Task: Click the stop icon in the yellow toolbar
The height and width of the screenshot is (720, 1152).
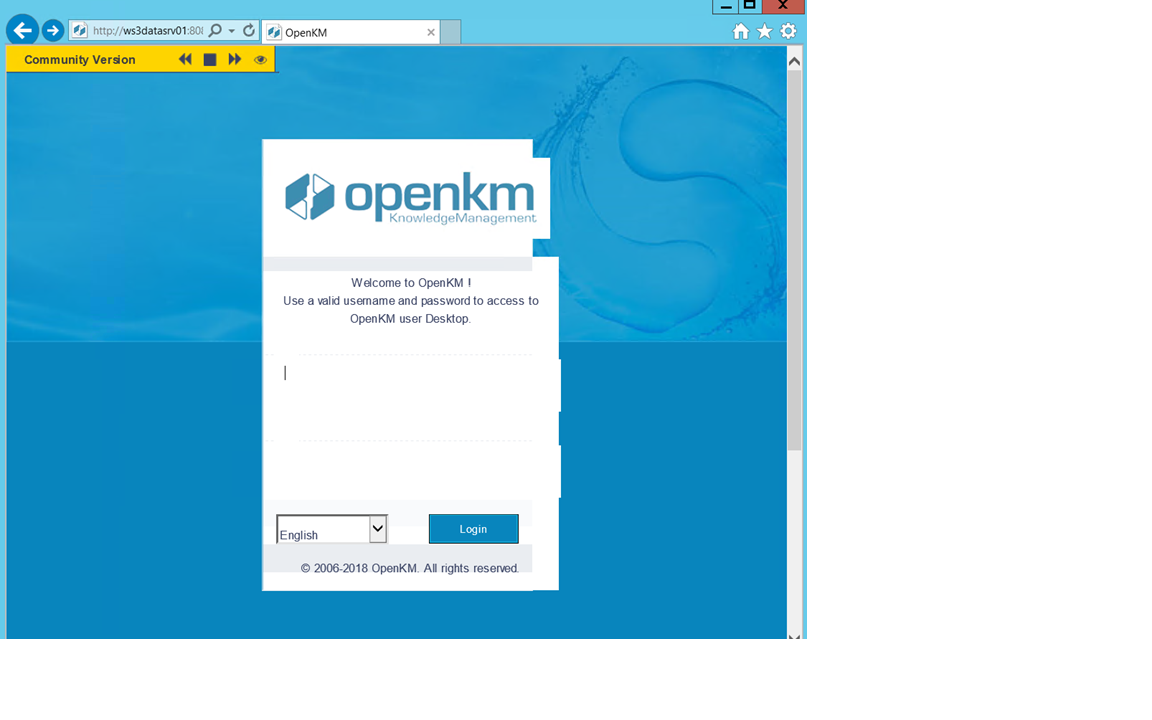Action: click(209, 59)
